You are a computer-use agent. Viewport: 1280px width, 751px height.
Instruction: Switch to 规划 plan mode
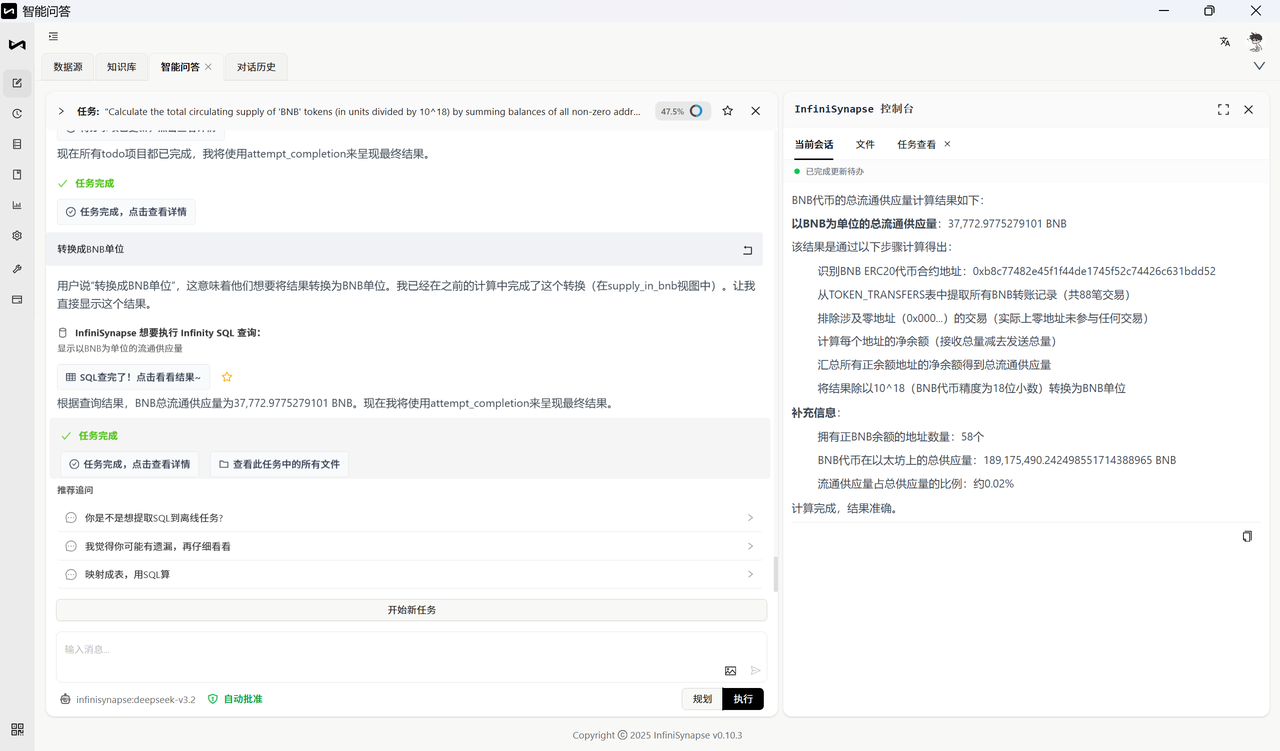(702, 699)
